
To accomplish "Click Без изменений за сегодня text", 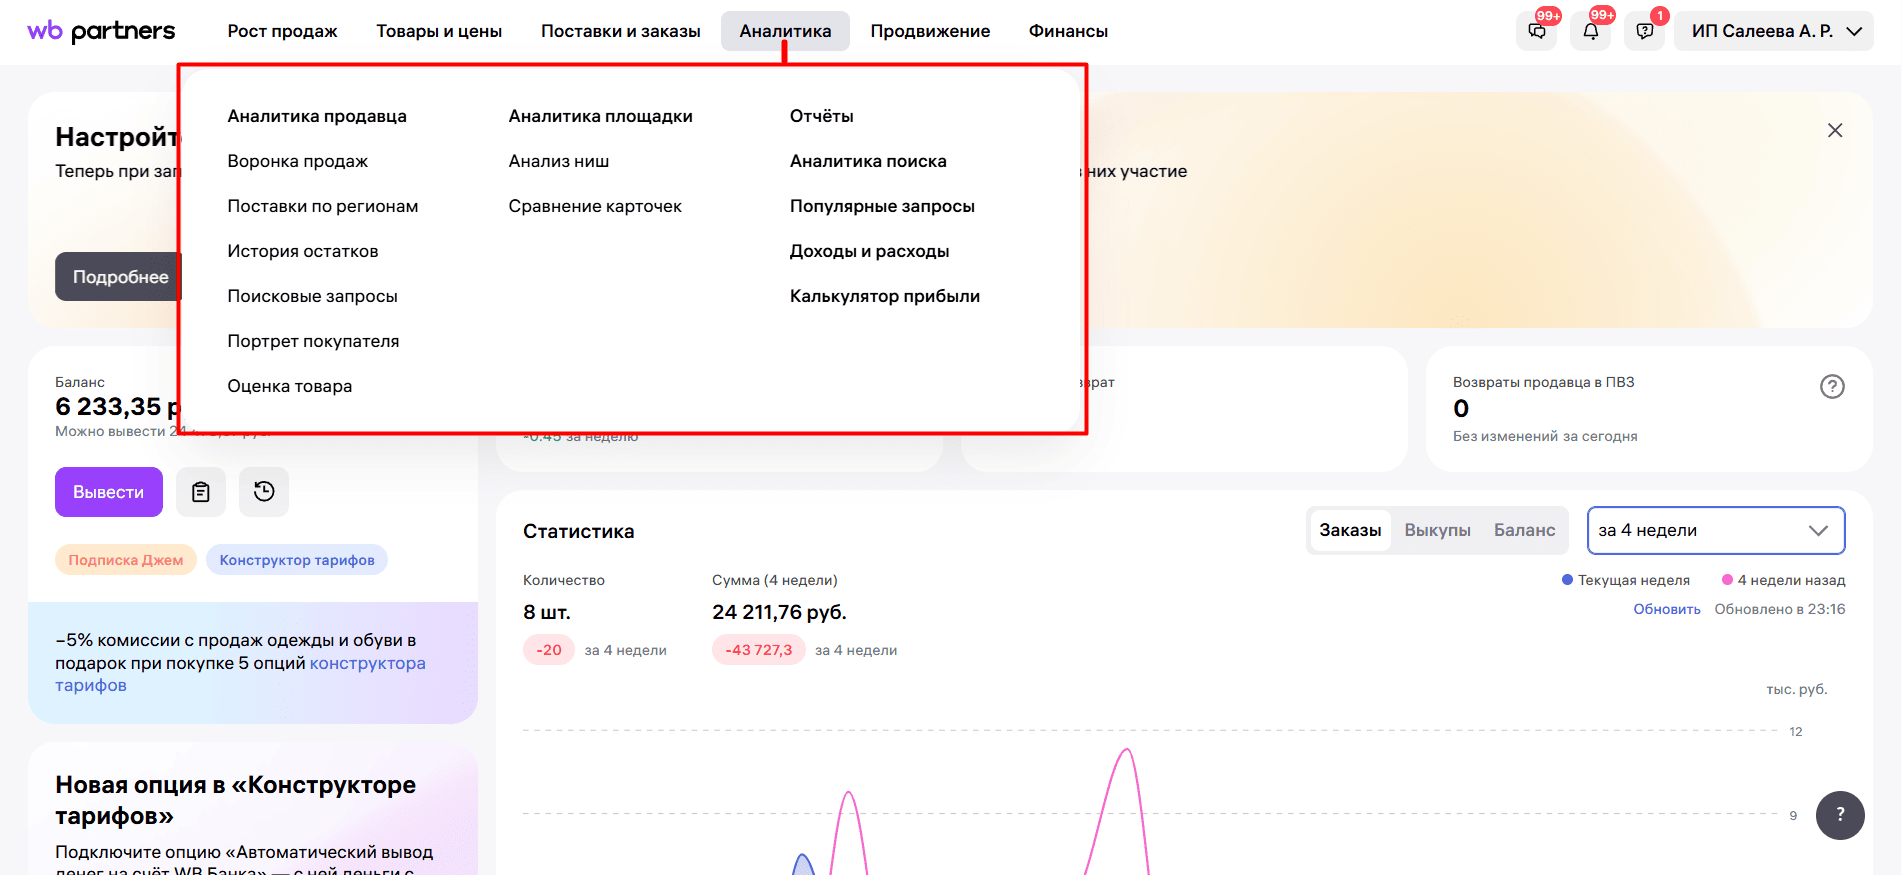I will point(1545,436).
